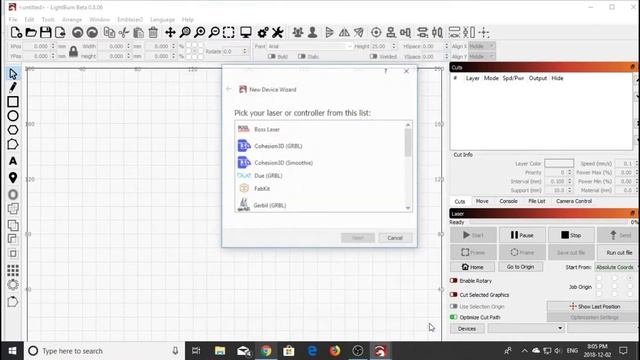Click the Home button

pos(472,267)
